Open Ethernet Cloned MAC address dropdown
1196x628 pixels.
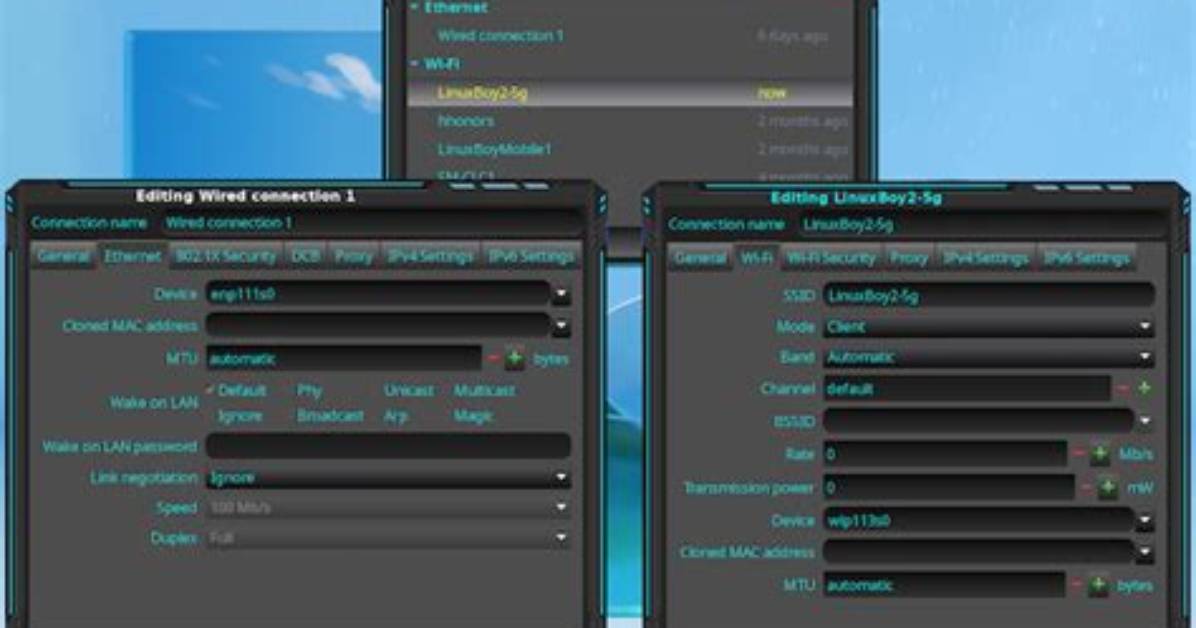point(561,326)
